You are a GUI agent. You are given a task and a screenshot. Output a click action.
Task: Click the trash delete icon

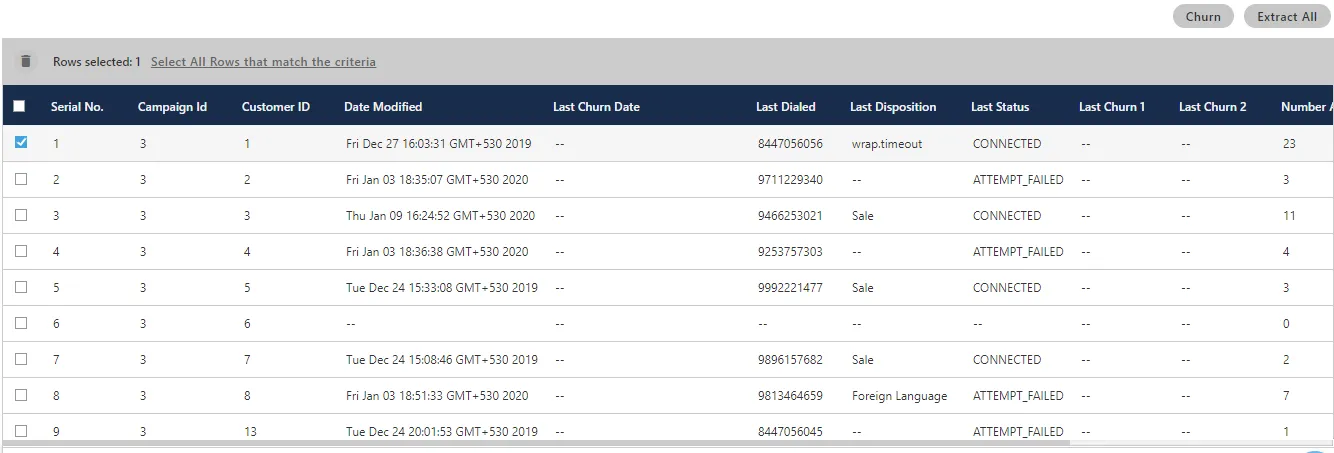[26, 61]
